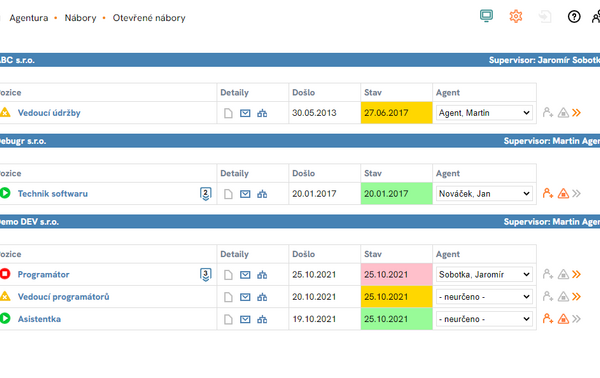Click warning triangle icon for Asistentka row
This screenshot has height=378, width=600.
[563, 319]
